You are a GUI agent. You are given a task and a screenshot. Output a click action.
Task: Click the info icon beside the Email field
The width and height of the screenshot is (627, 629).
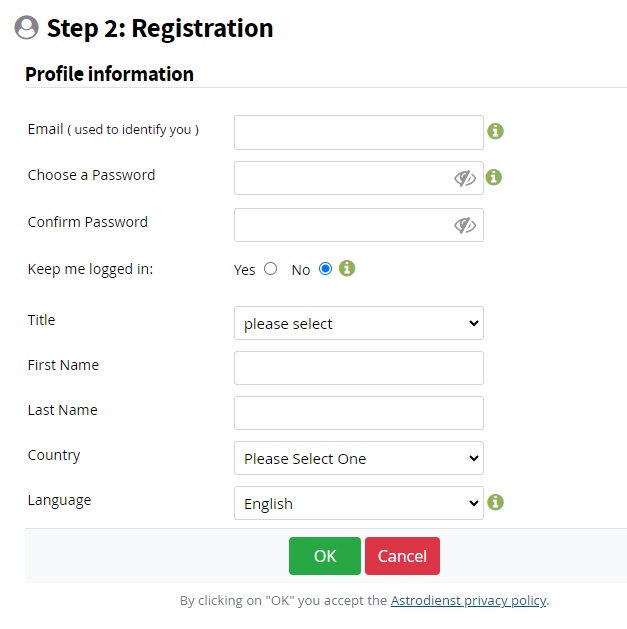(495, 131)
